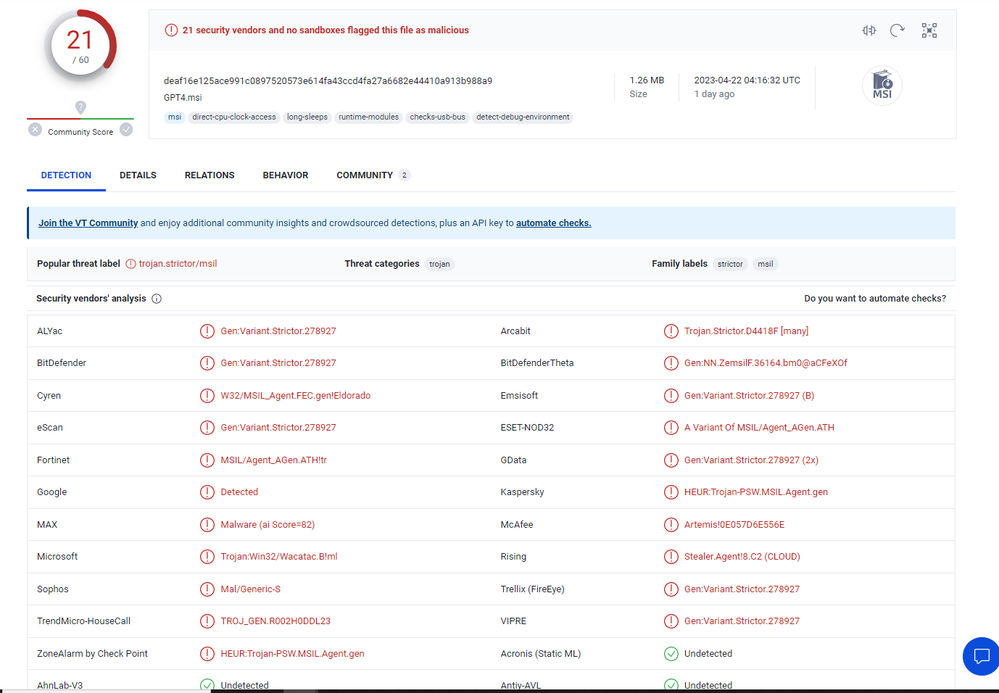Viewport: 999px width, 693px height.
Task: Click Acronis undetected green check icon
Action: (x=671, y=654)
